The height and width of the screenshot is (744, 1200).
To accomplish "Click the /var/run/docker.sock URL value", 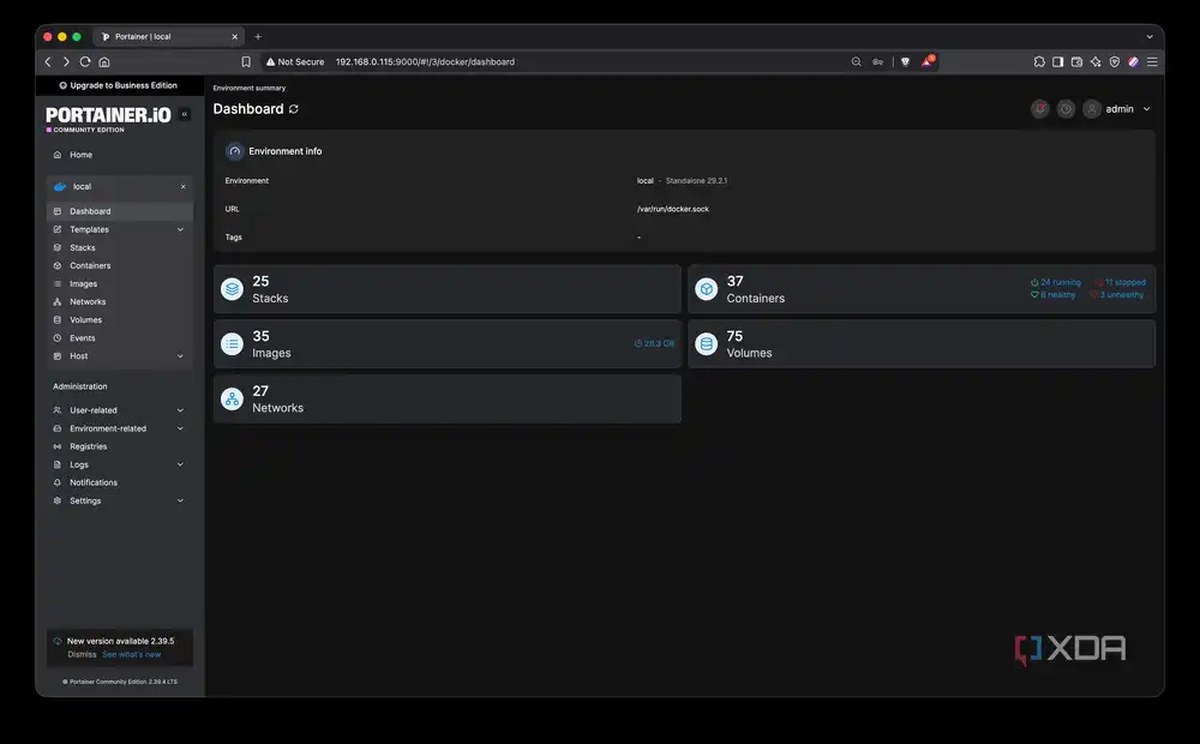I will click(x=675, y=209).
